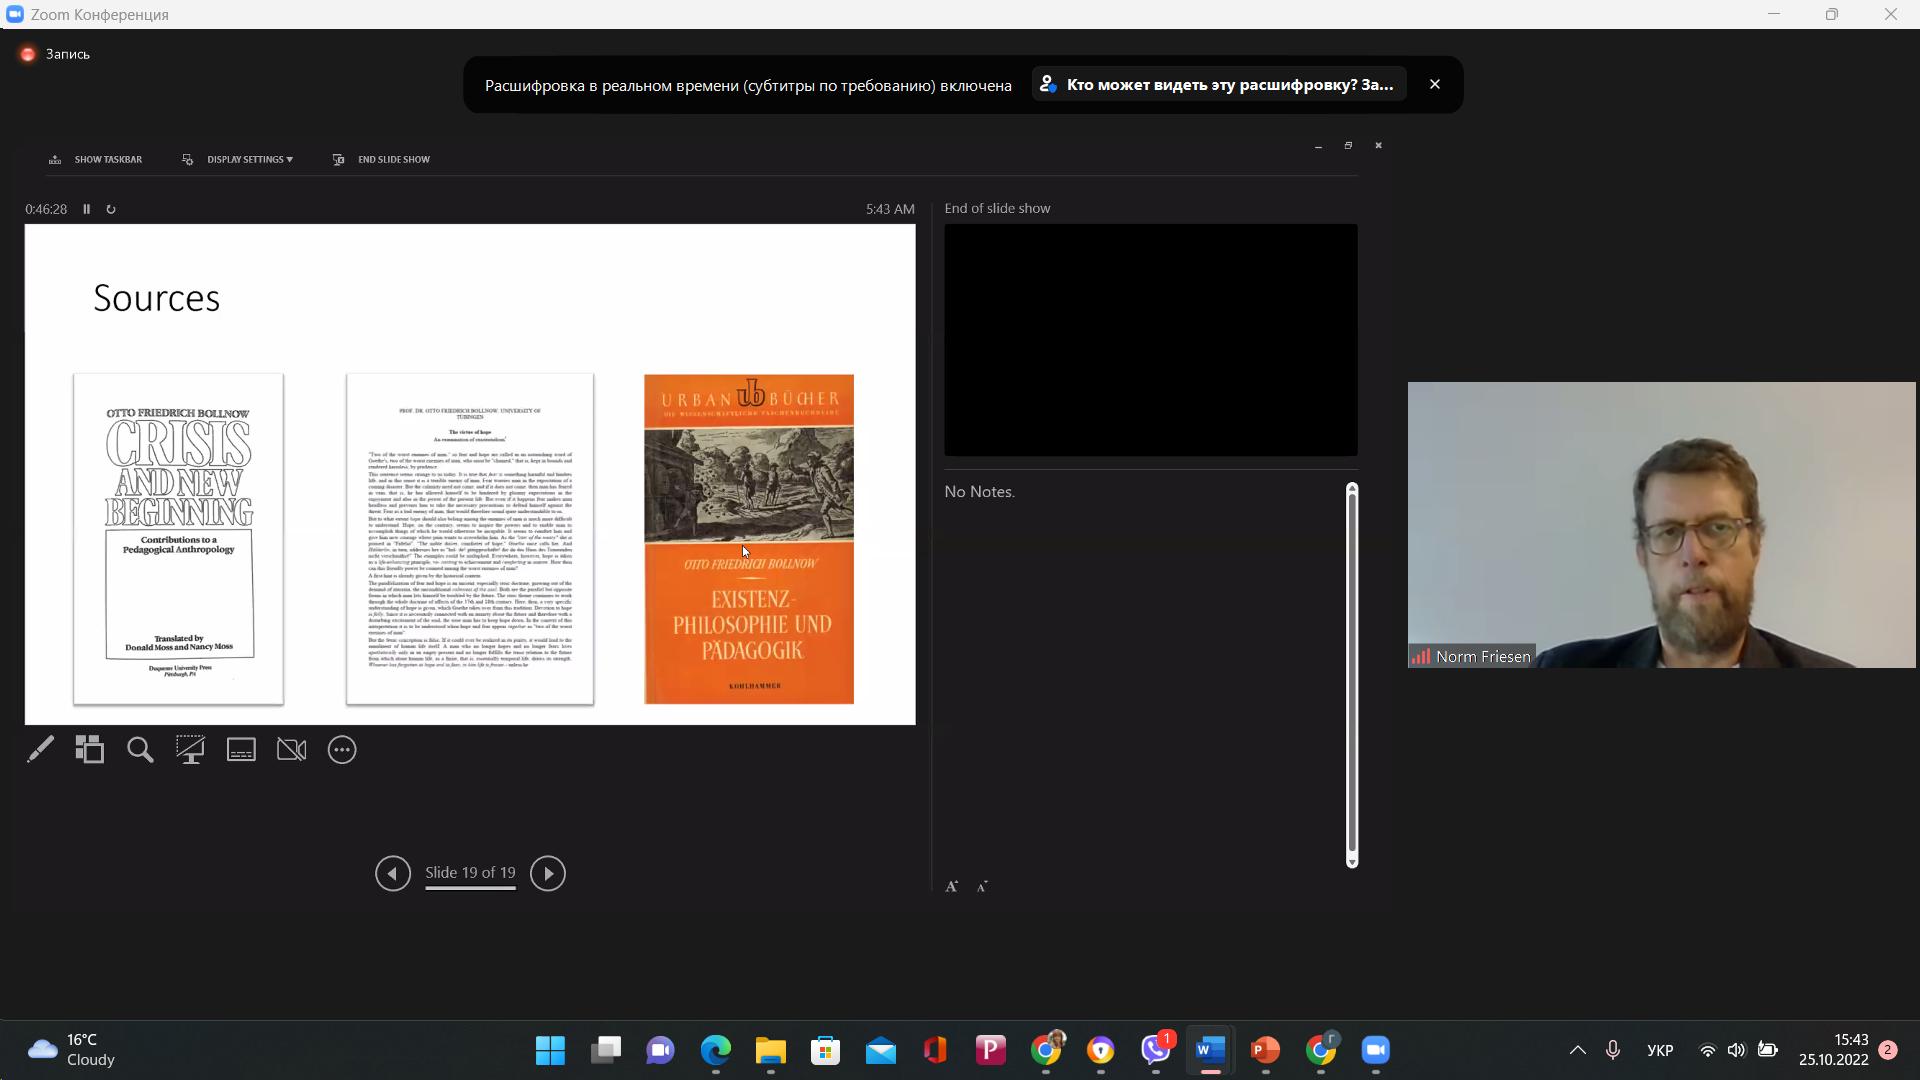The width and height of the screenshot is (1920, 1080).
Task: Select Norm Friesen's video tile
Action: 1661,525
